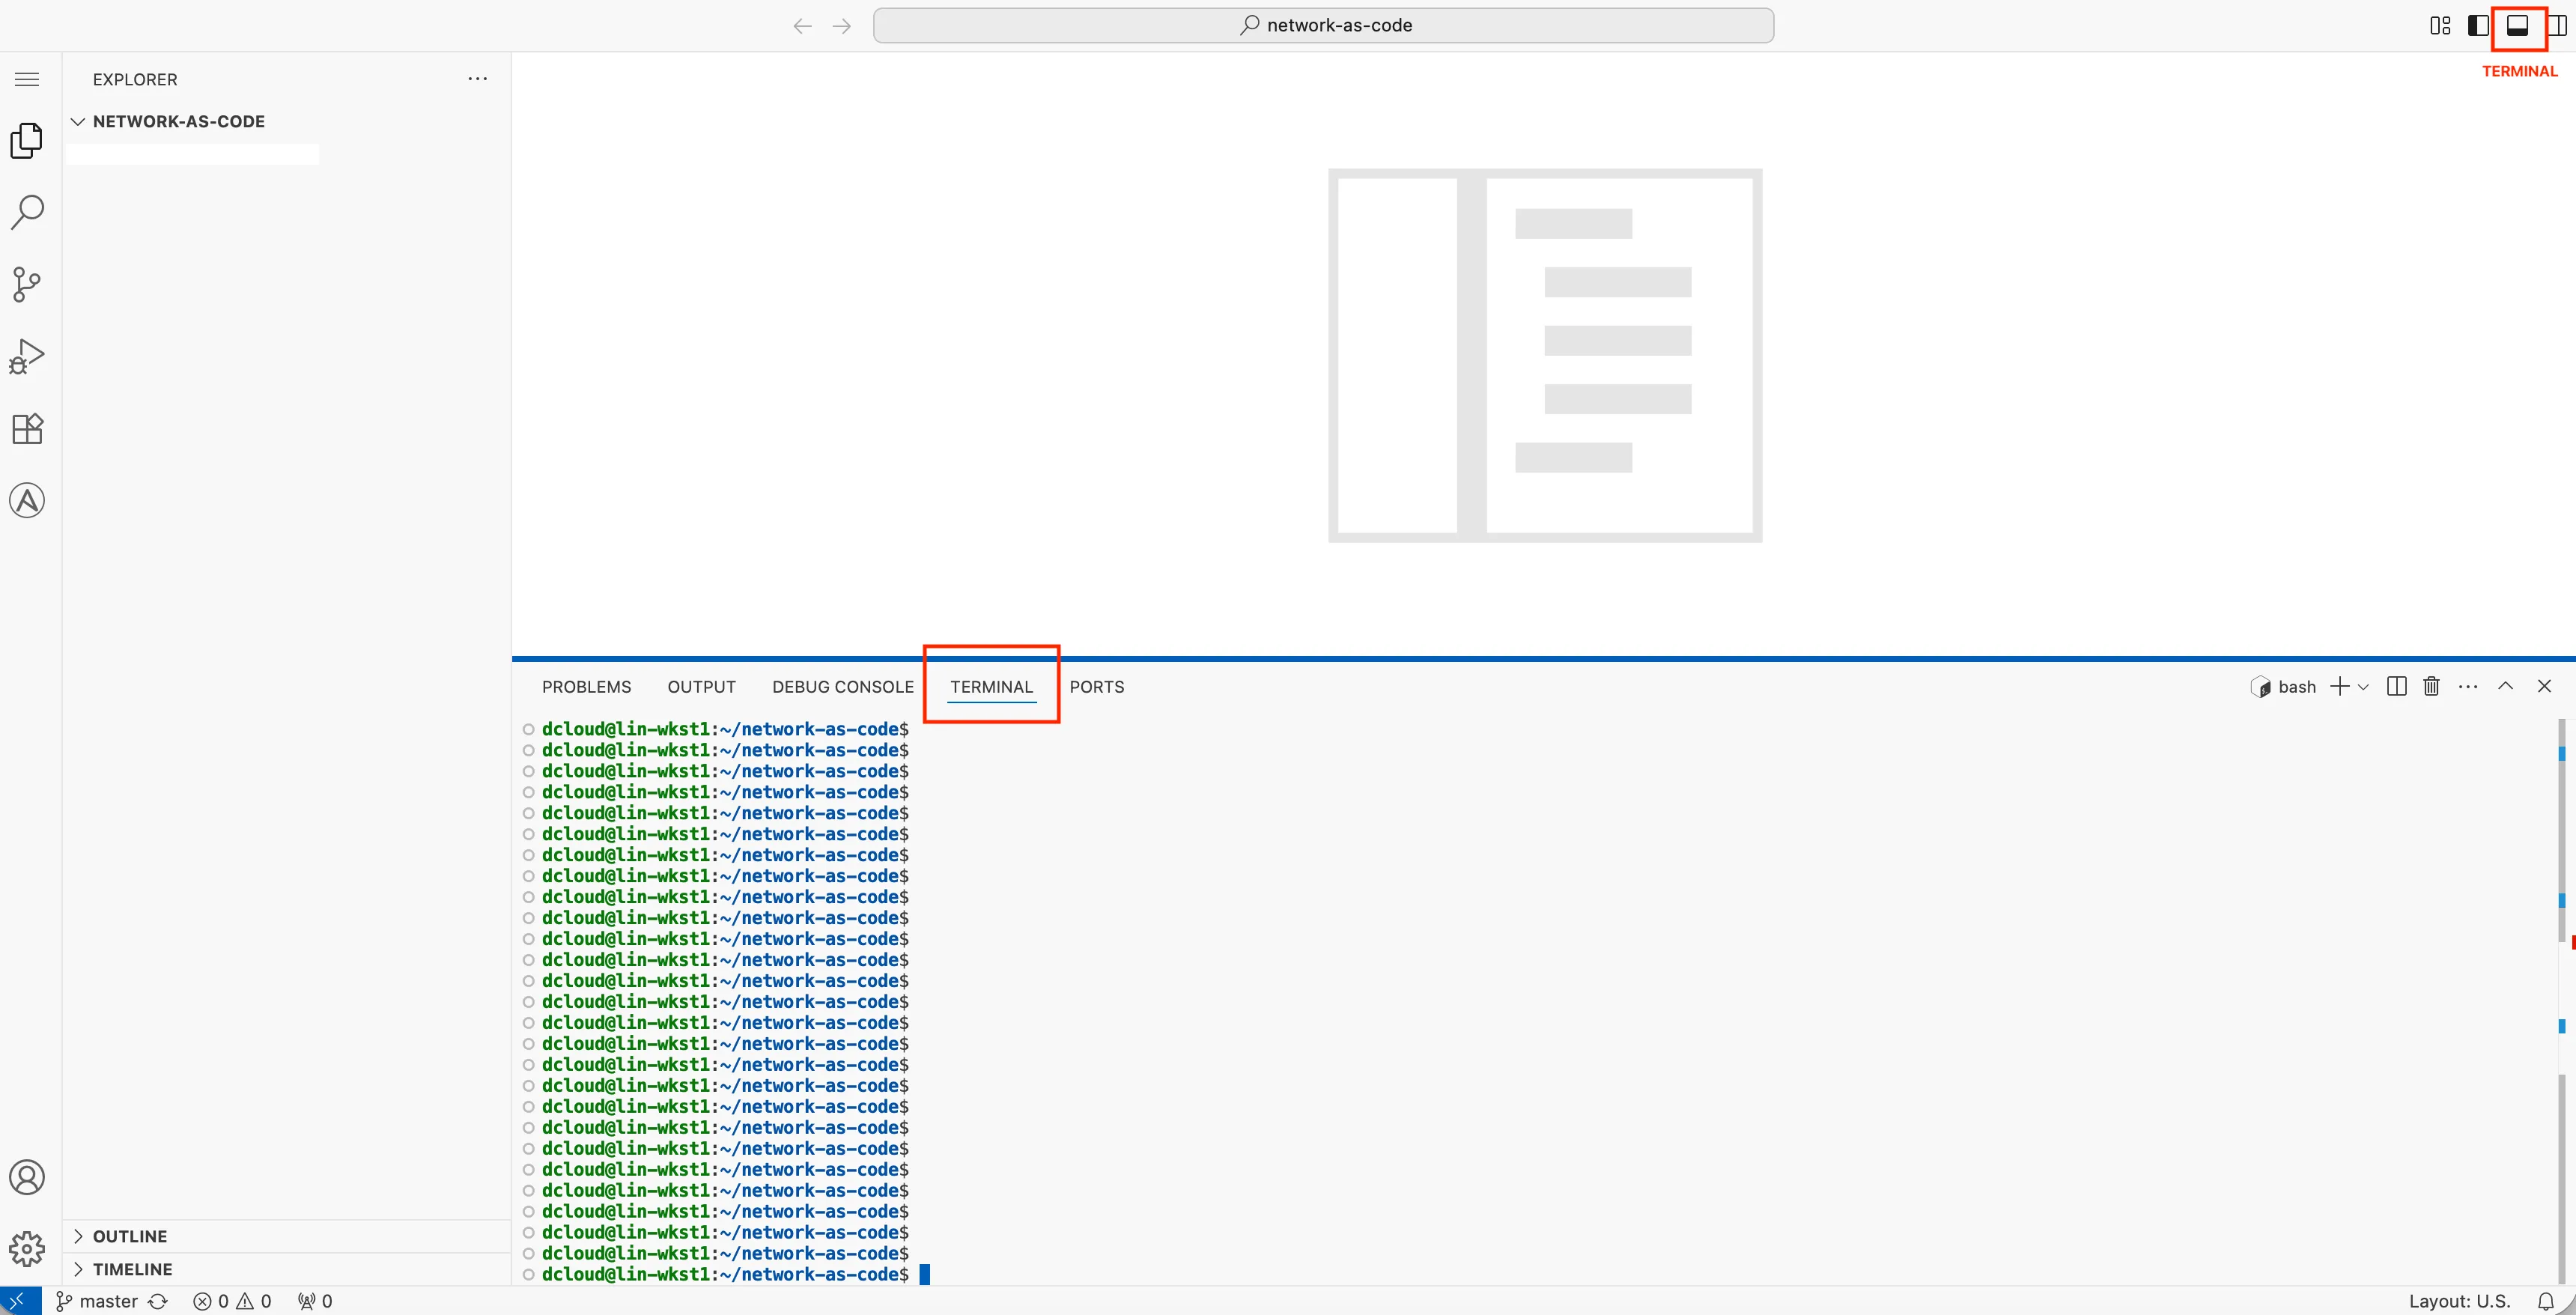Screen dimensions: 2576x1315
Task: Open the Ansible extension icon
Action: tap(27, 500)
